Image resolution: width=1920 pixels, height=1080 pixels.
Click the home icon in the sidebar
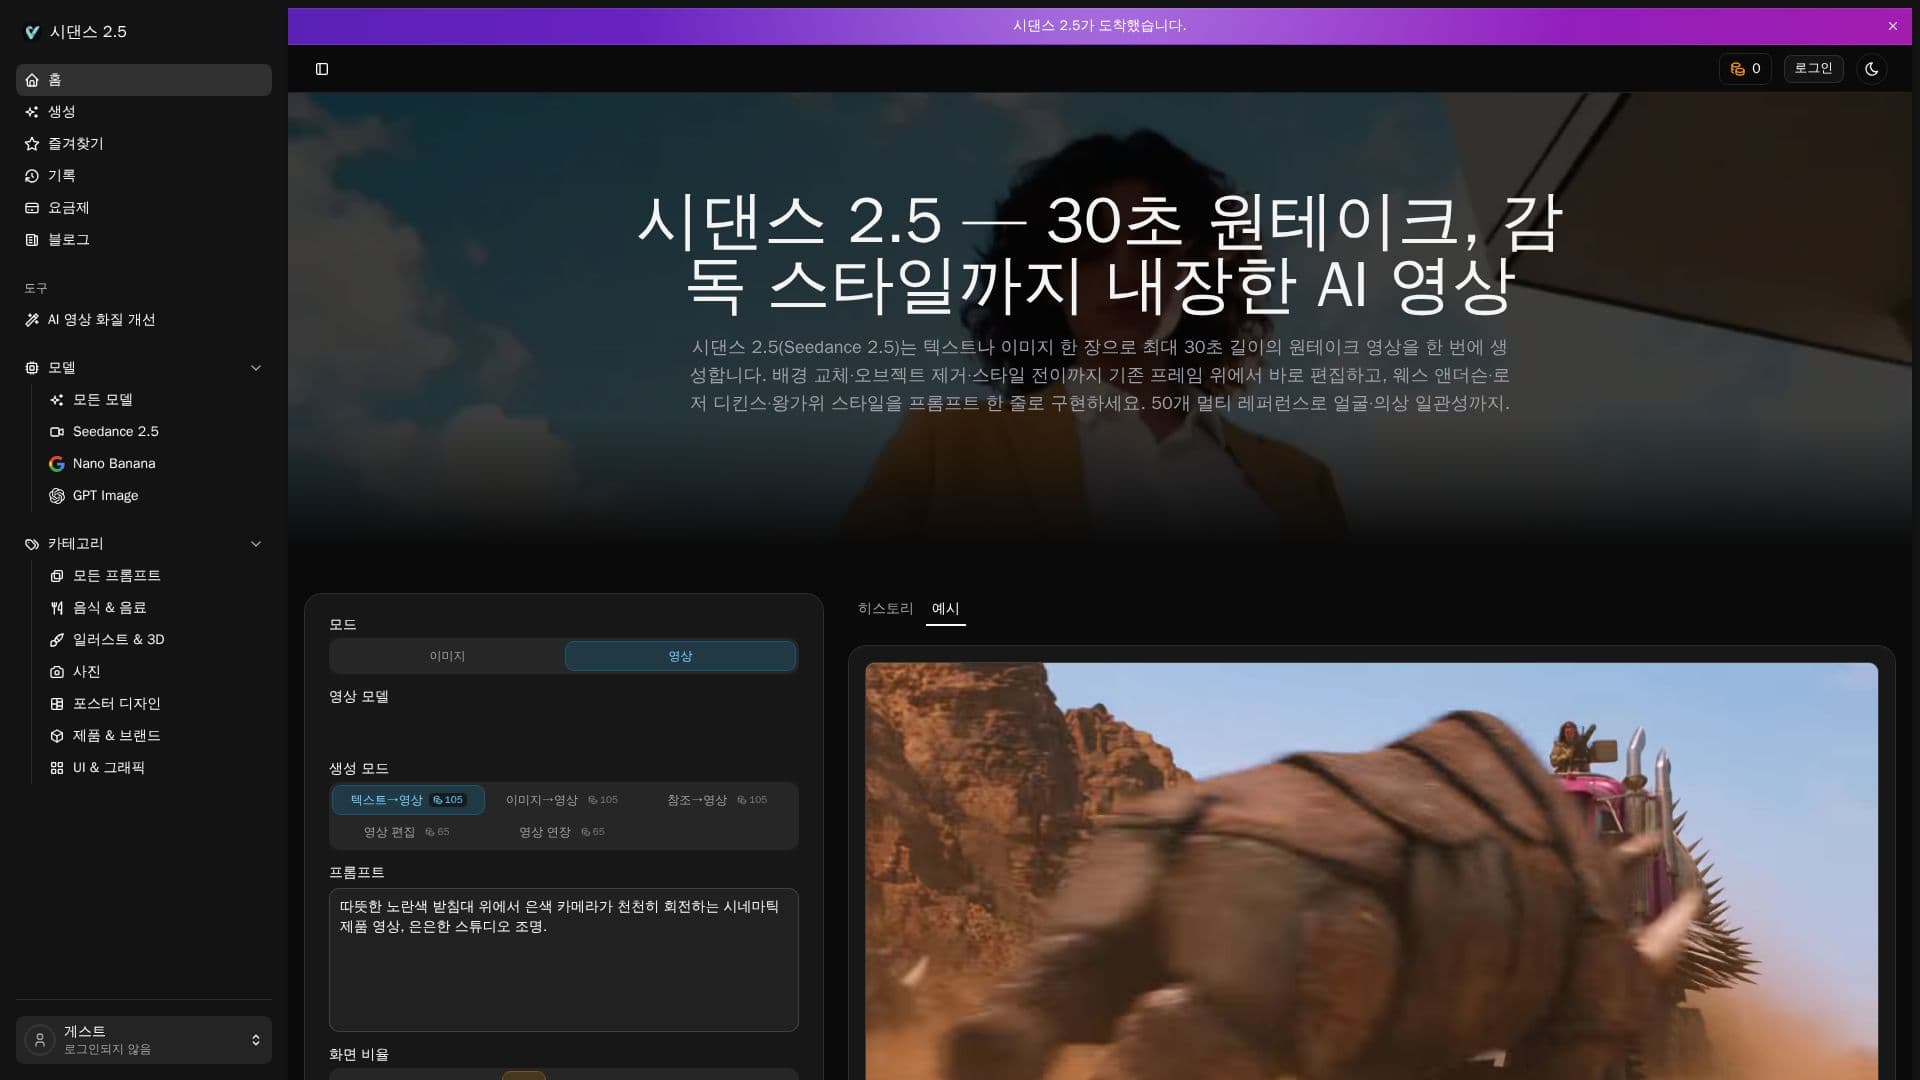[x=32, y=80]
